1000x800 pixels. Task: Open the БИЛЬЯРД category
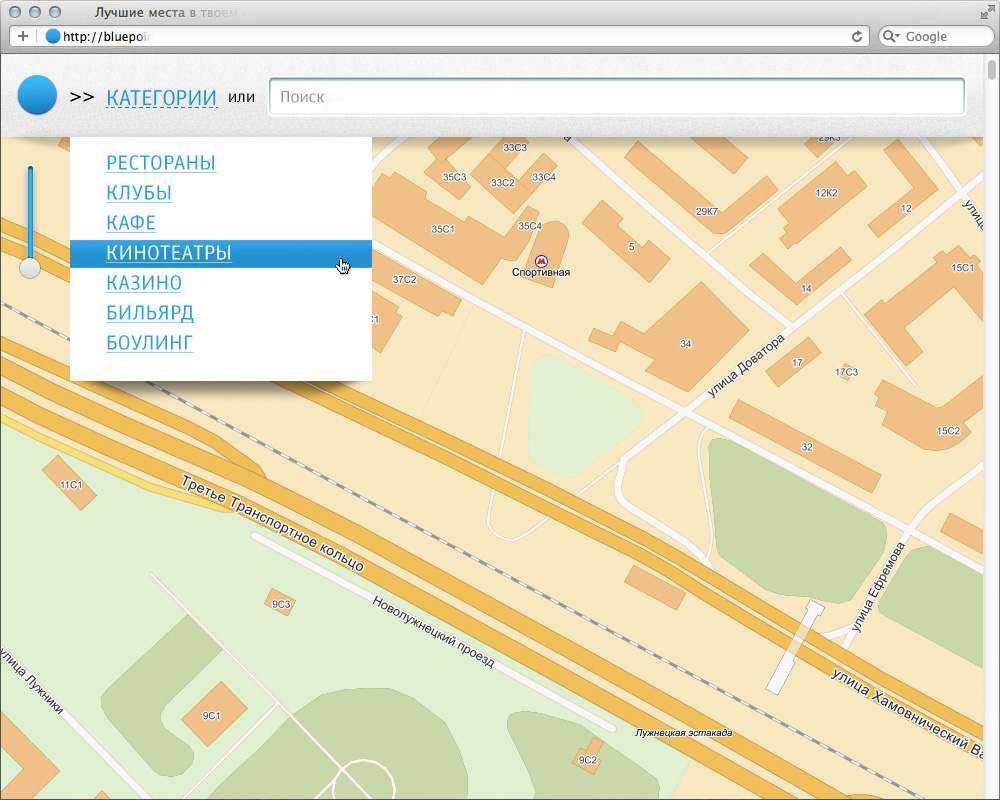coord(150,313)
